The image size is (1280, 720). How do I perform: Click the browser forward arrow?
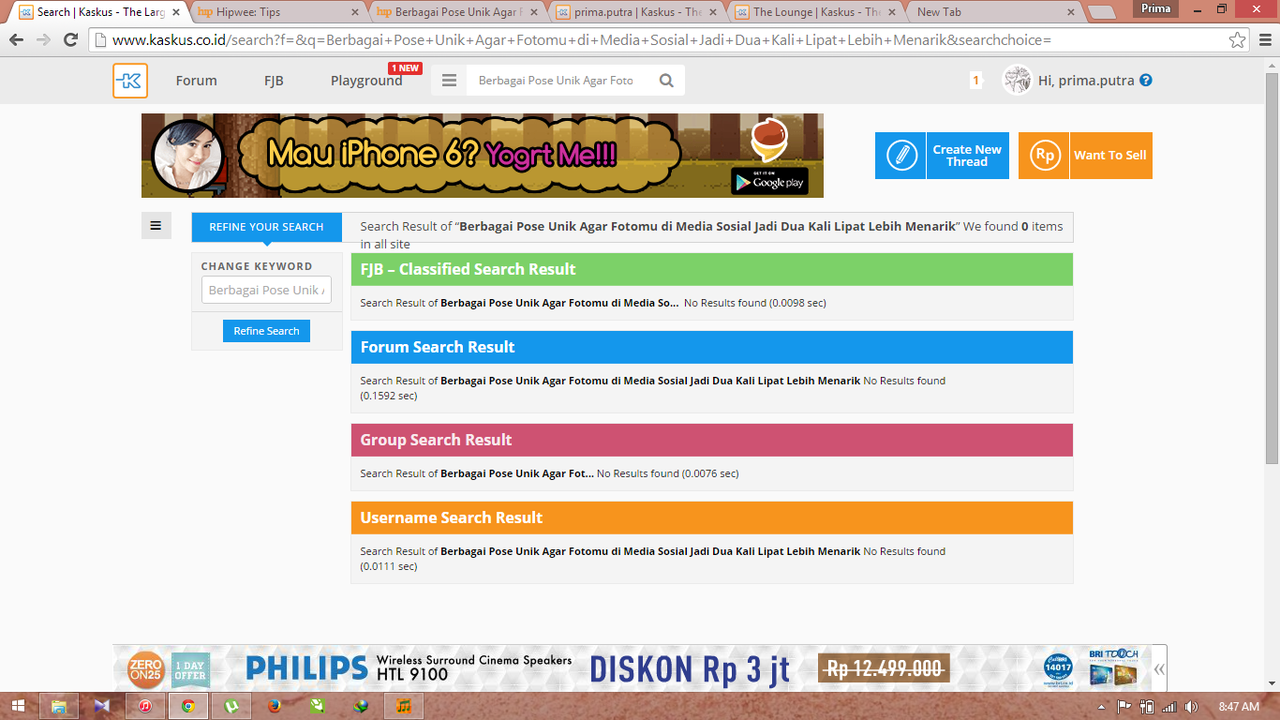tap(43, 40)
